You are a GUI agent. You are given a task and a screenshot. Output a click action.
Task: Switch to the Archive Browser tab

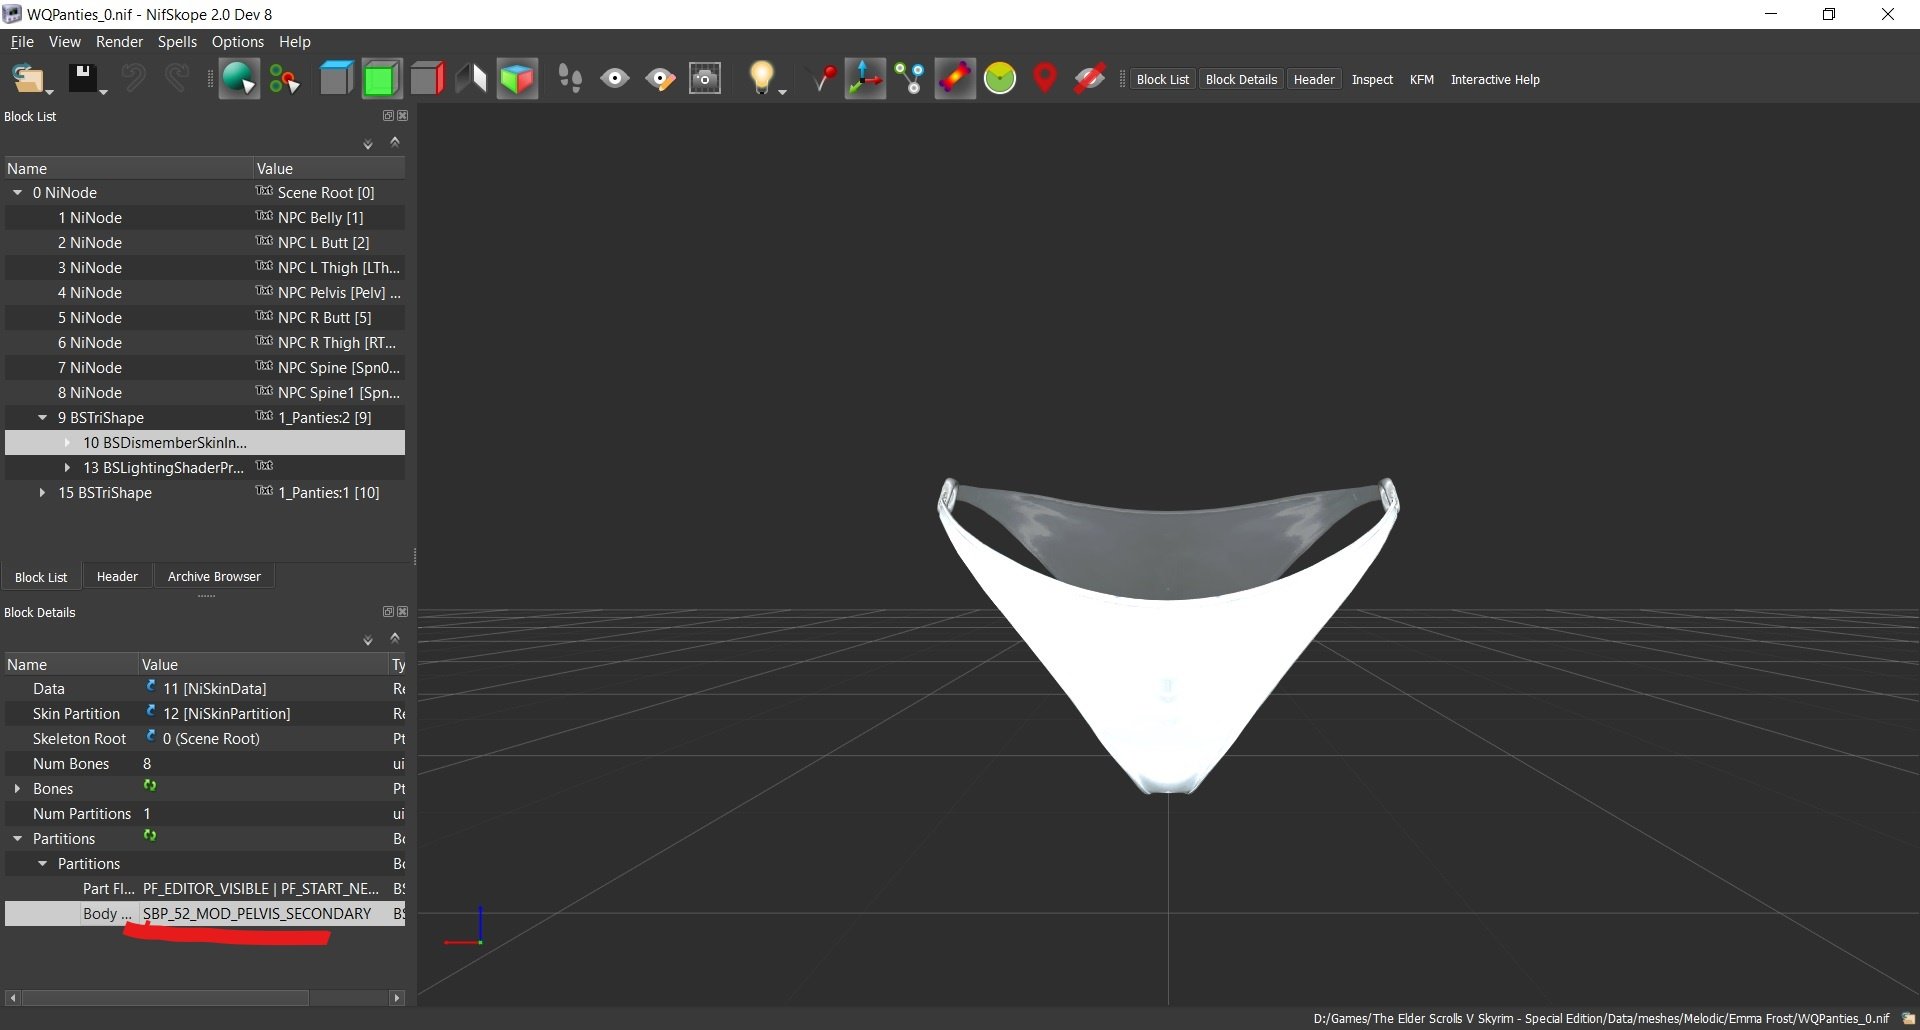coord(214,577)
